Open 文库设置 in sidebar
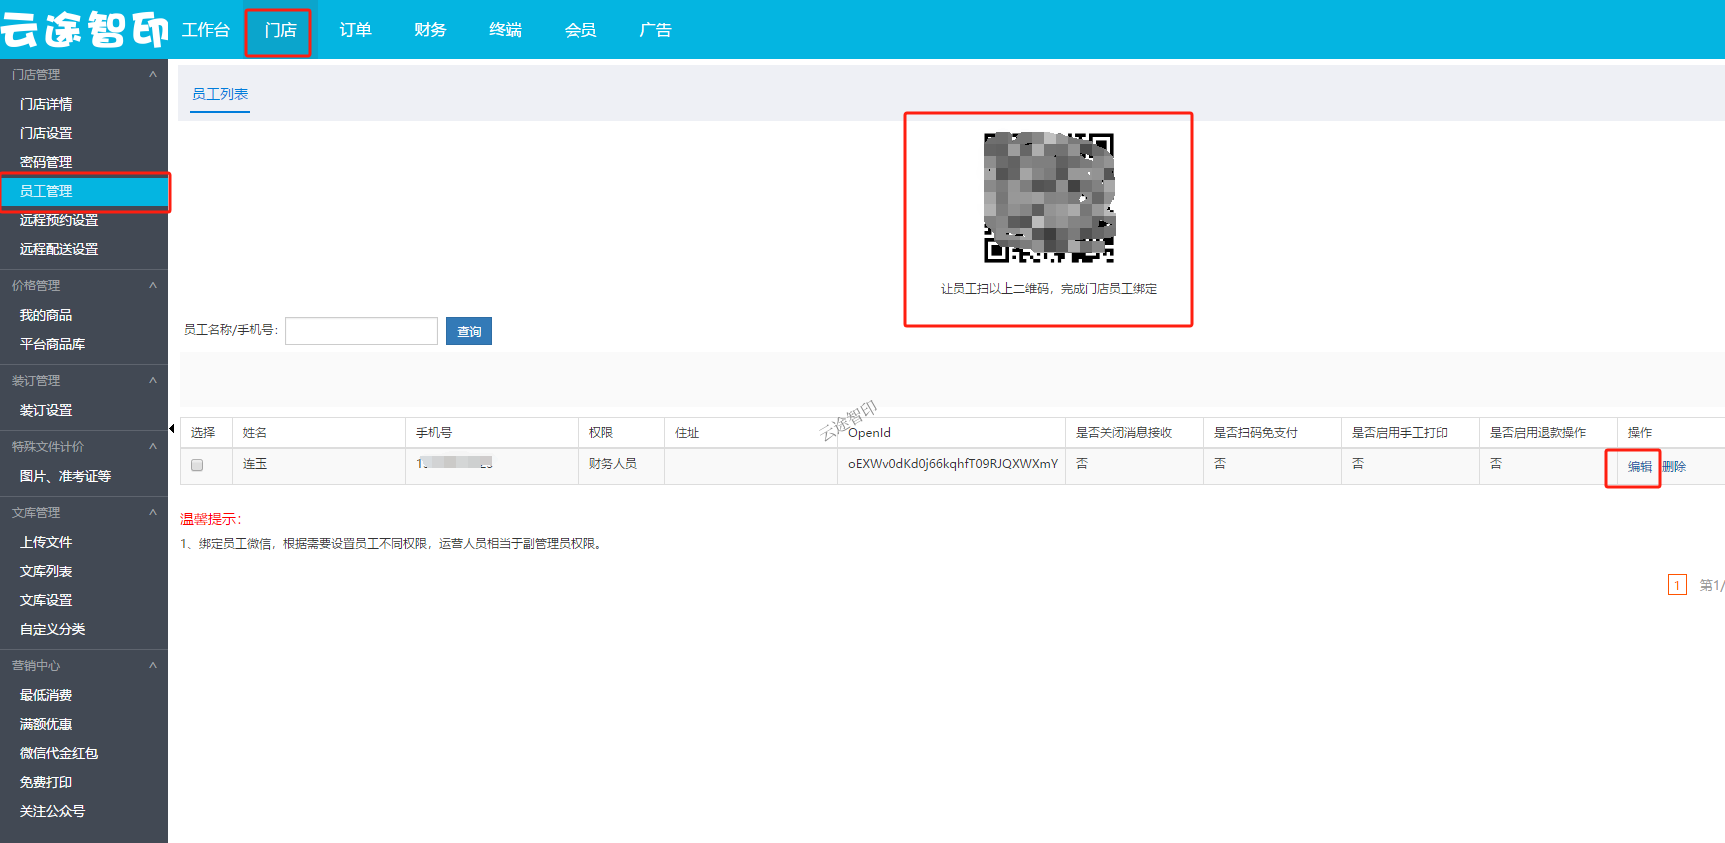 click(x=46, y=600)
